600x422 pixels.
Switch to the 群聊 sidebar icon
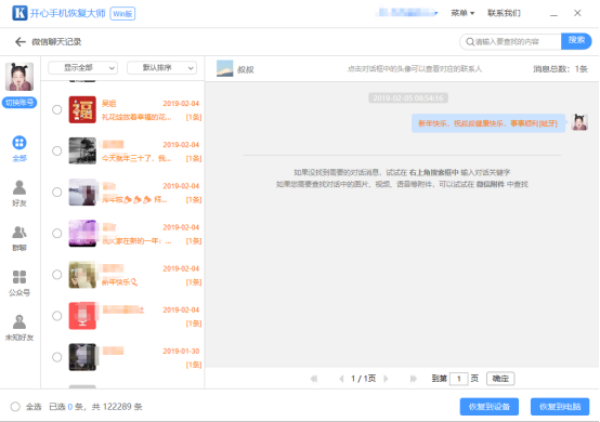pyautogui.click(x=19, y=237)
